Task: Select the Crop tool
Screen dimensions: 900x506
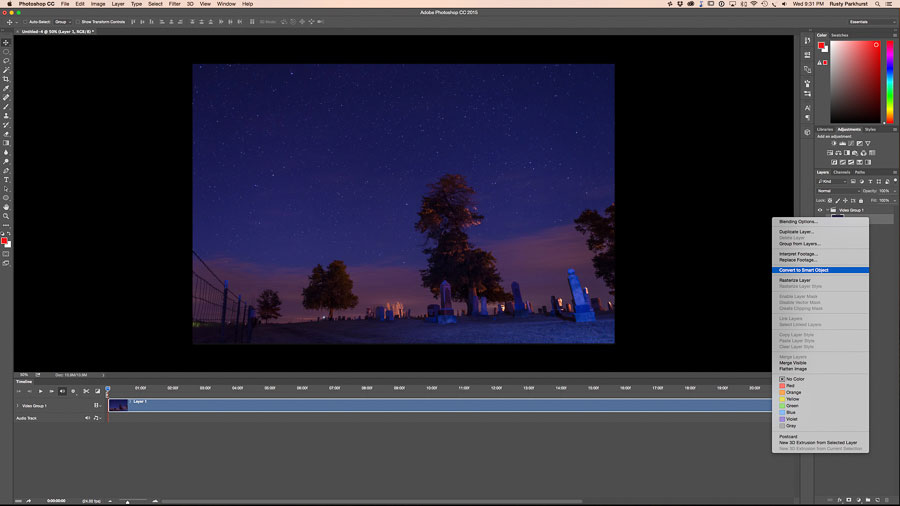Action: pyautogui.click(x=6, y=79)
